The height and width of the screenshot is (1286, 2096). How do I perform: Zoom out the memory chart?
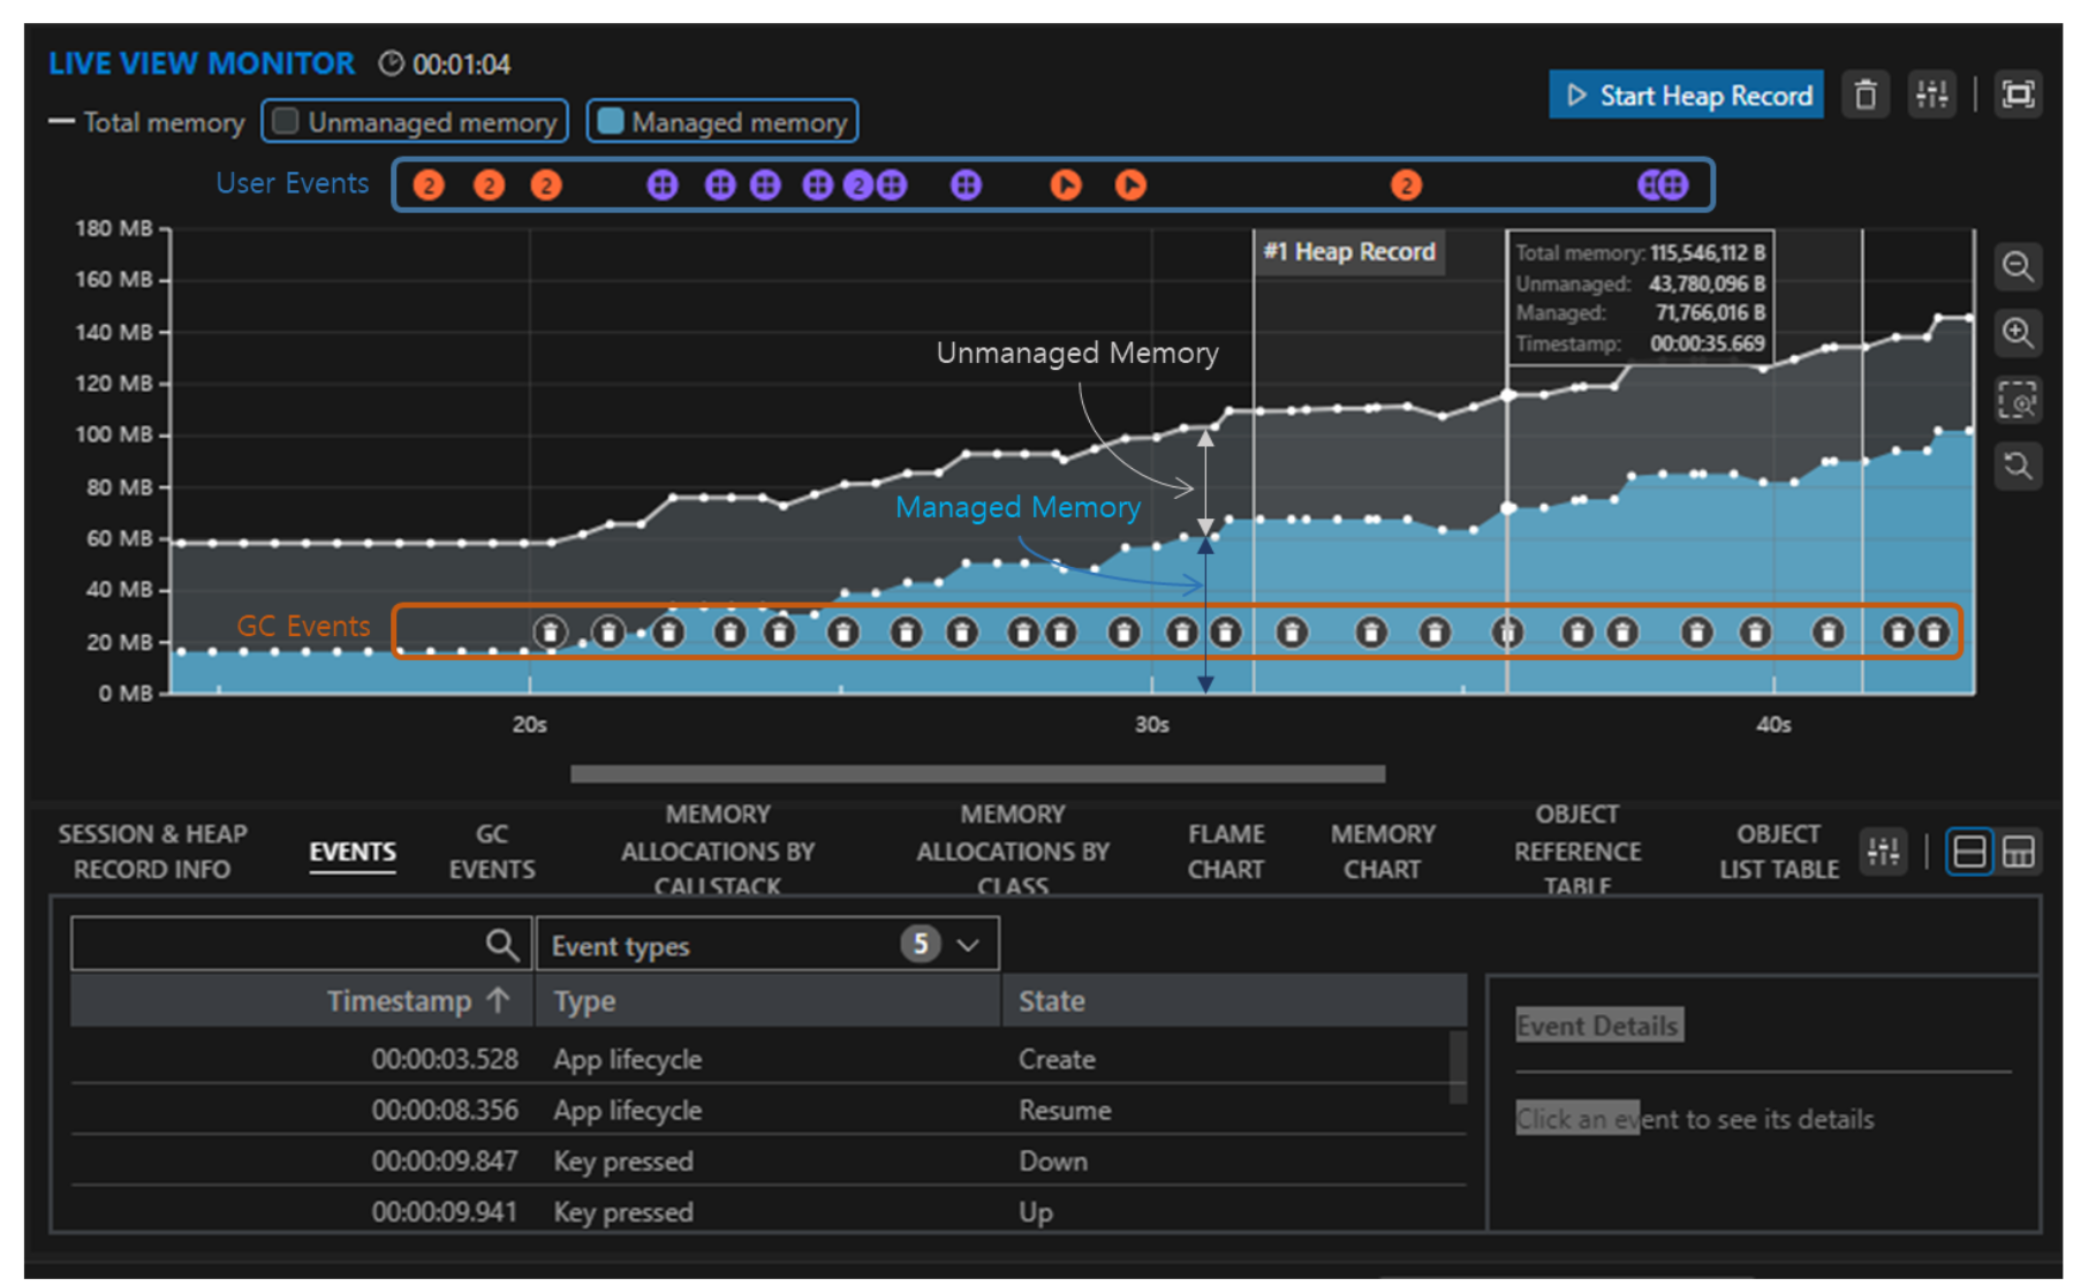pos(2017,267)
